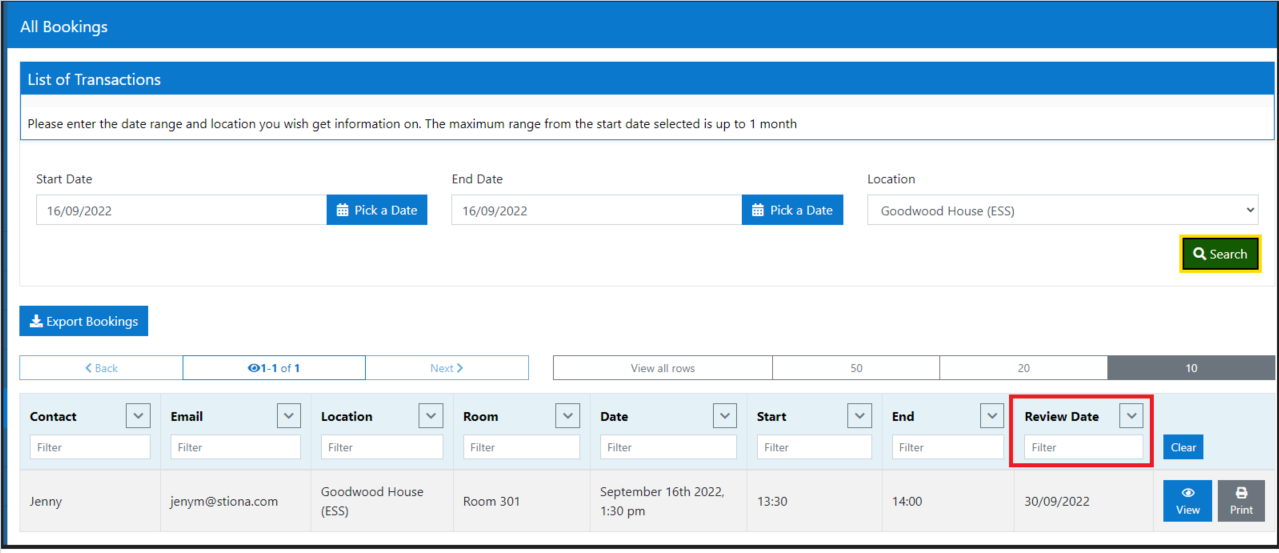Click the Contact filter field
Screen dimensions: 1279x553
click(x=90, y=447)
